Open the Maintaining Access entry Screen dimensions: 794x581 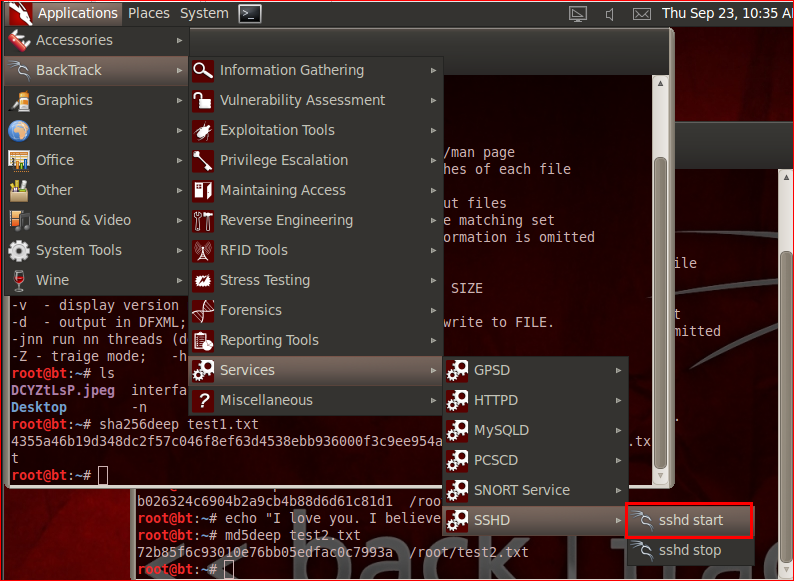[x=315, y=190]
